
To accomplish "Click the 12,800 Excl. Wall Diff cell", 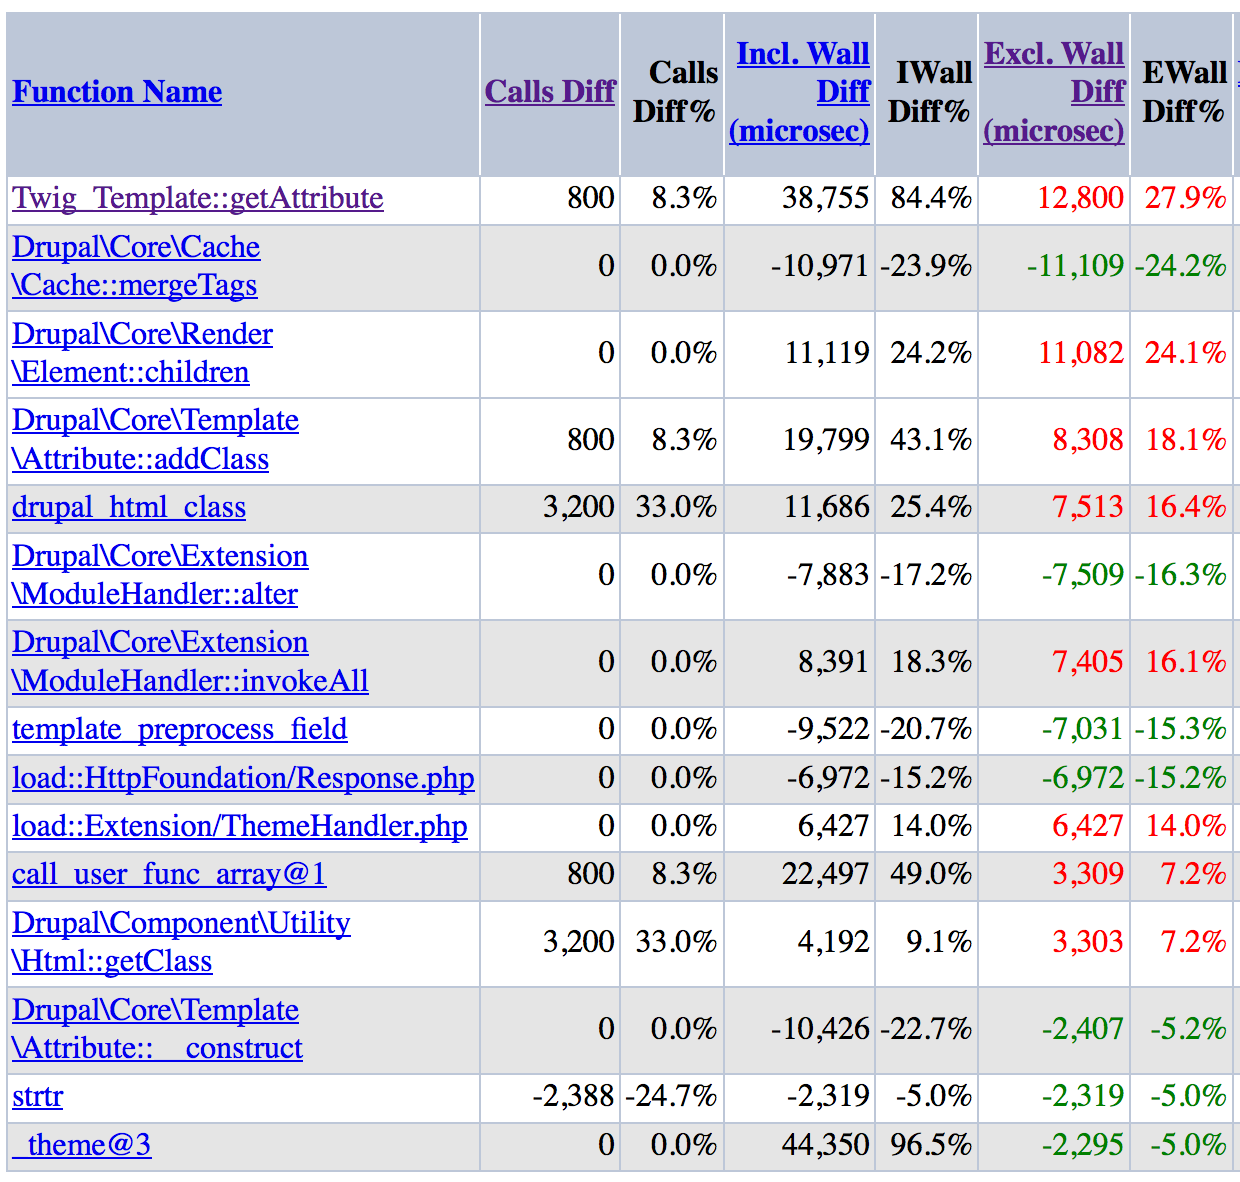I will [x=1080, y=198].
